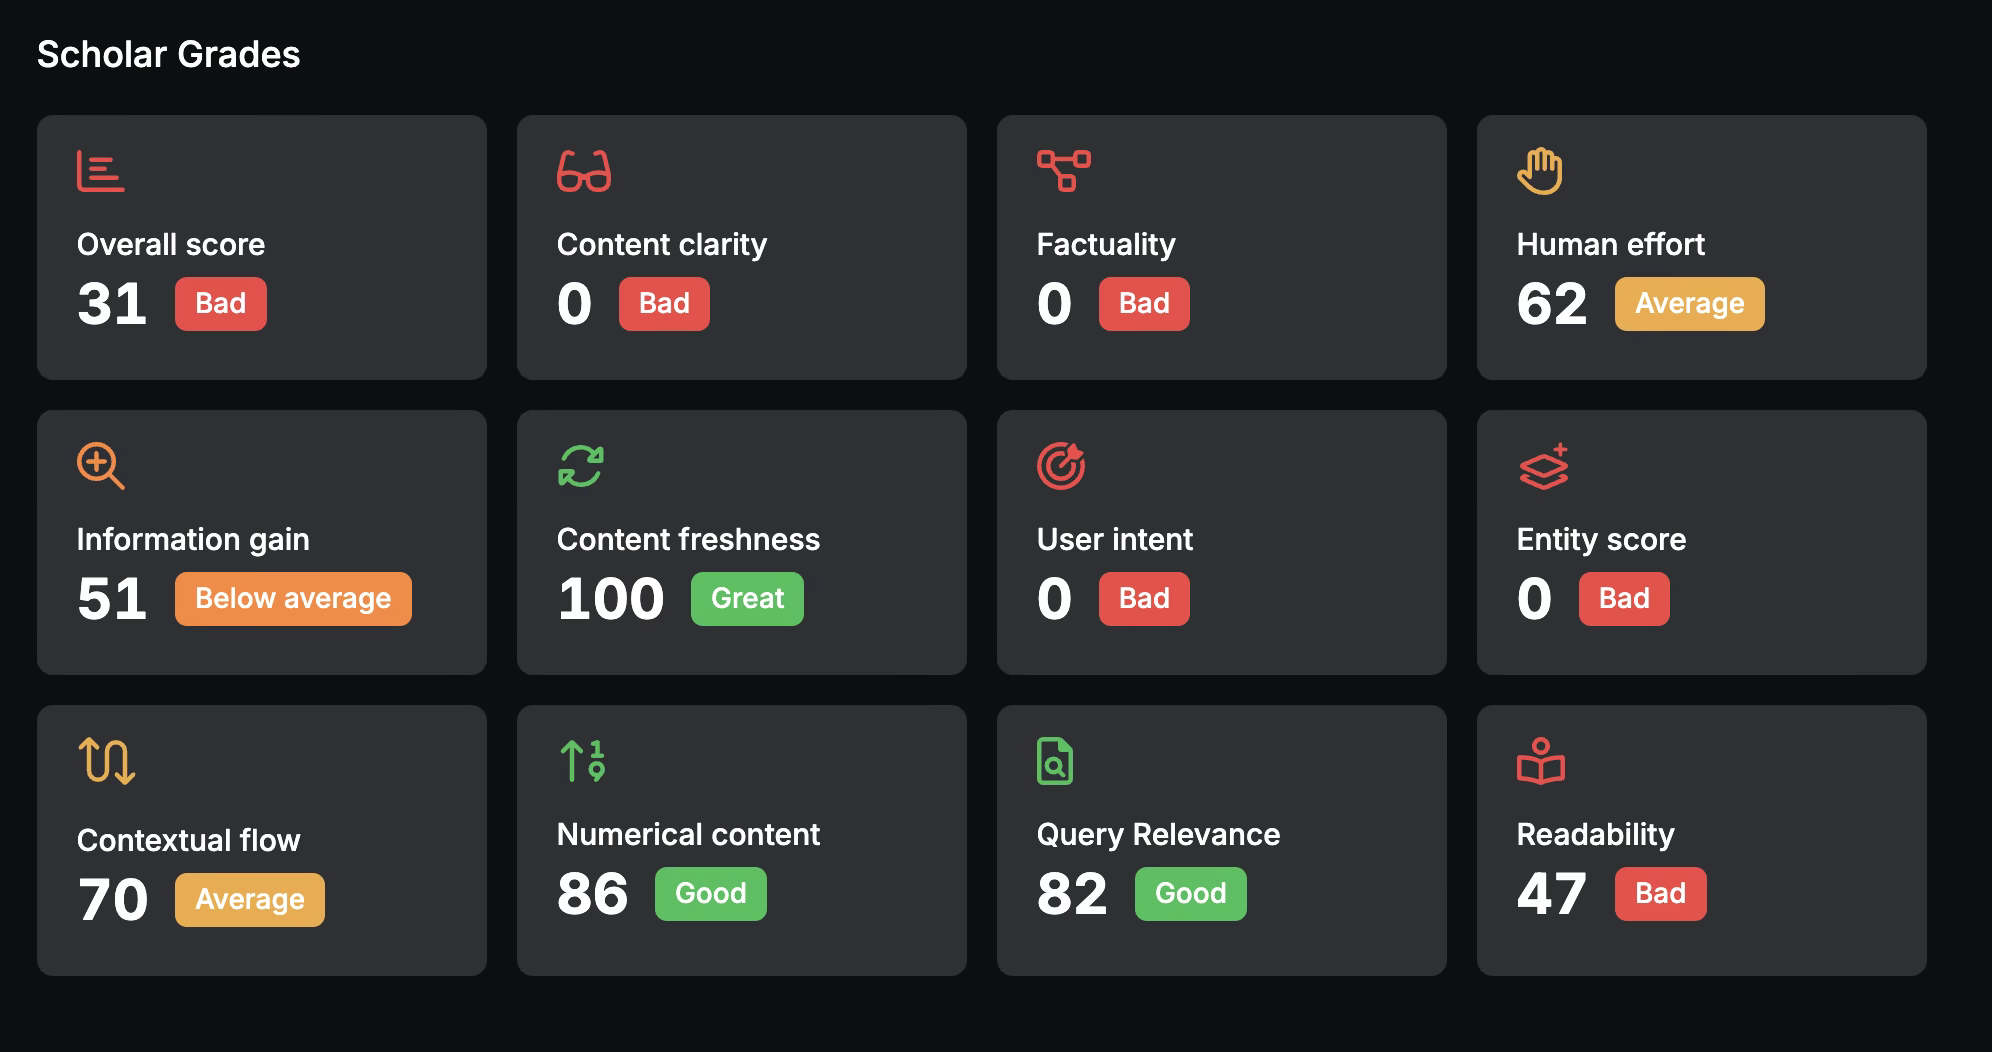Click the Information gain value 51

coord(112,599)
